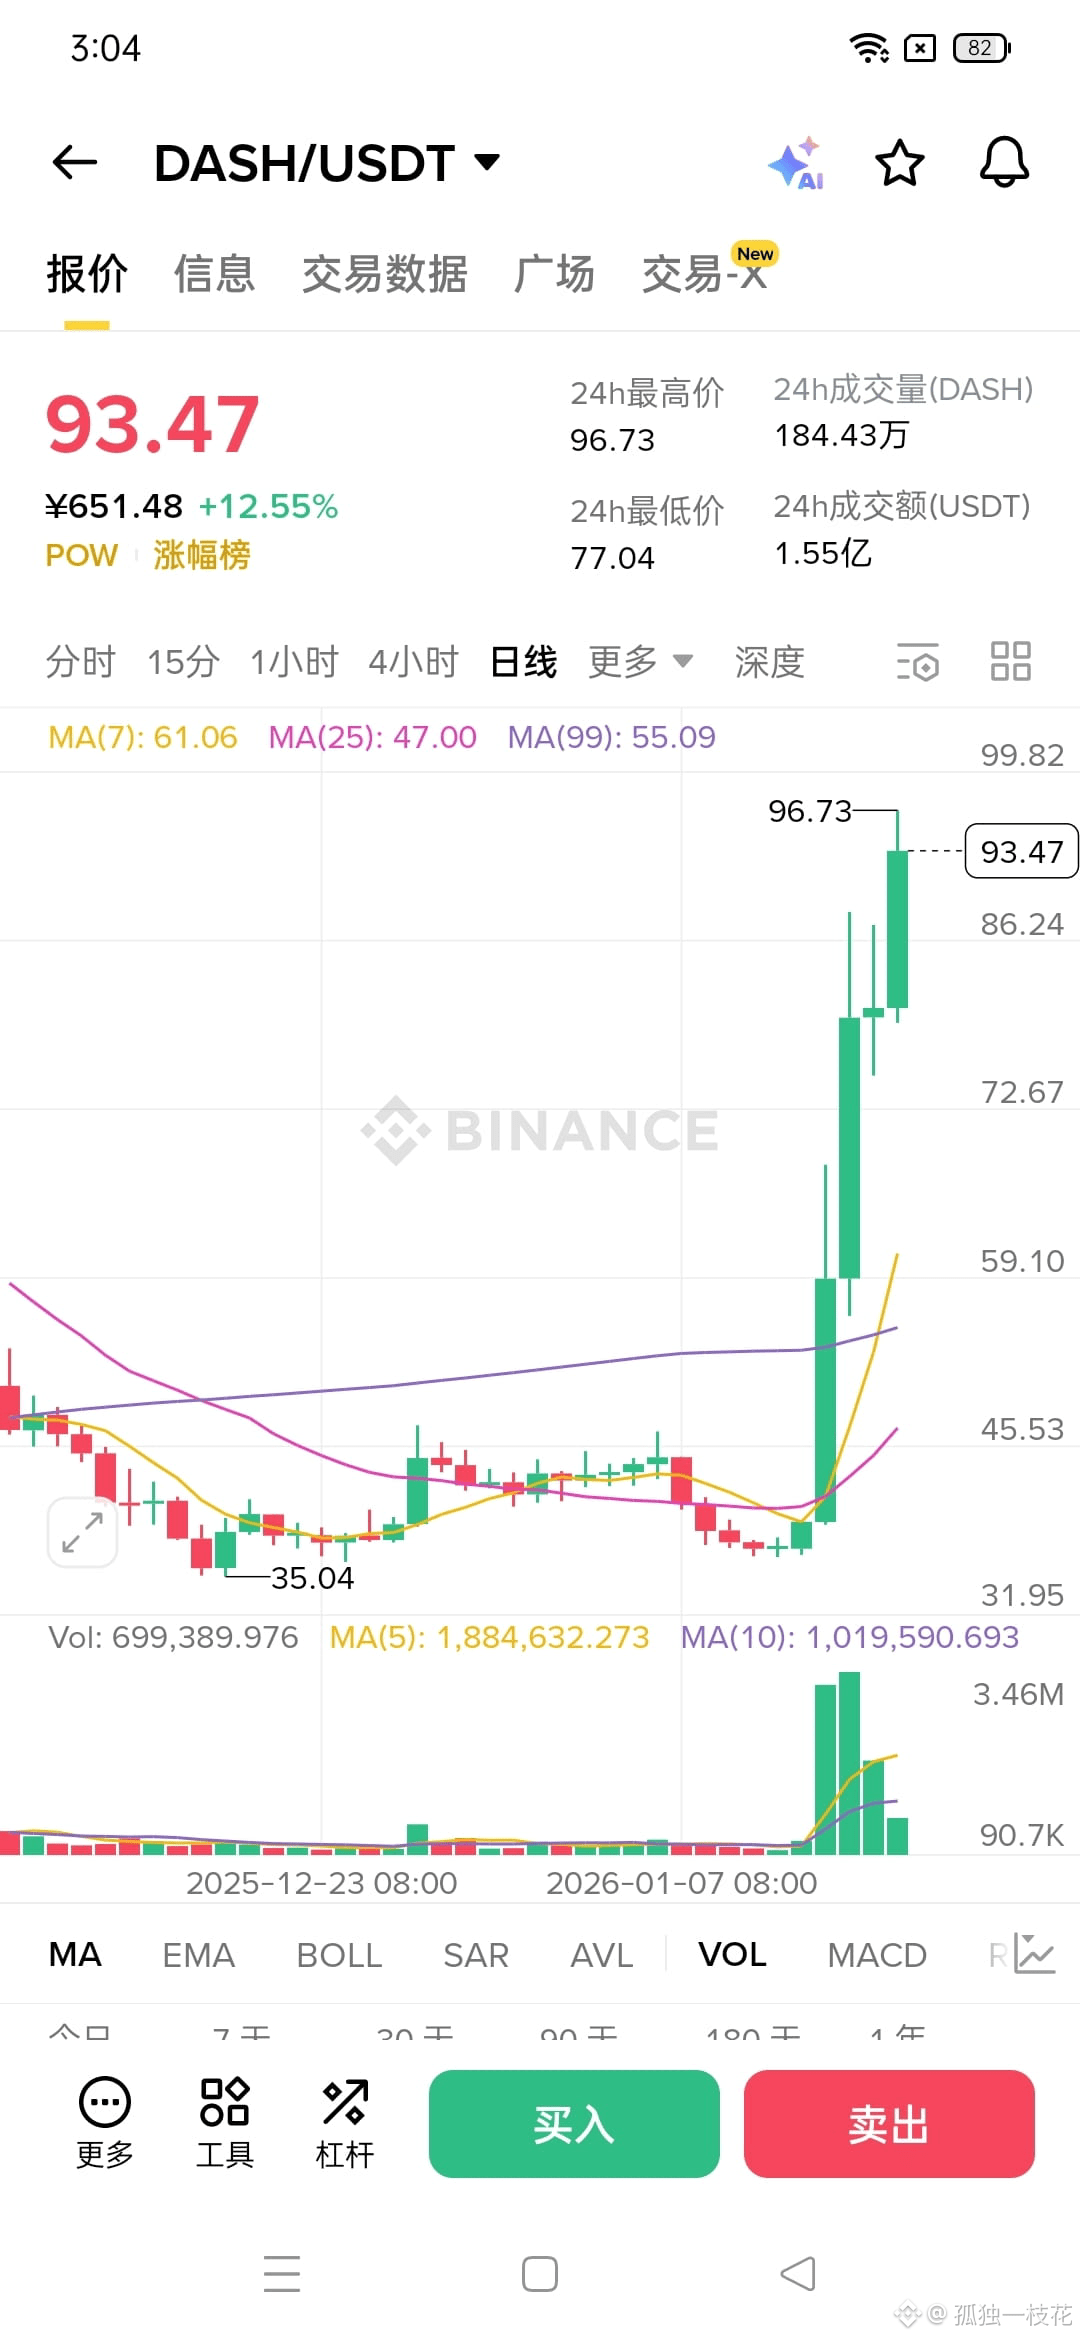The image size is (1080, 2340).
Task: Open POW tag link
Action: pos(82,555)
